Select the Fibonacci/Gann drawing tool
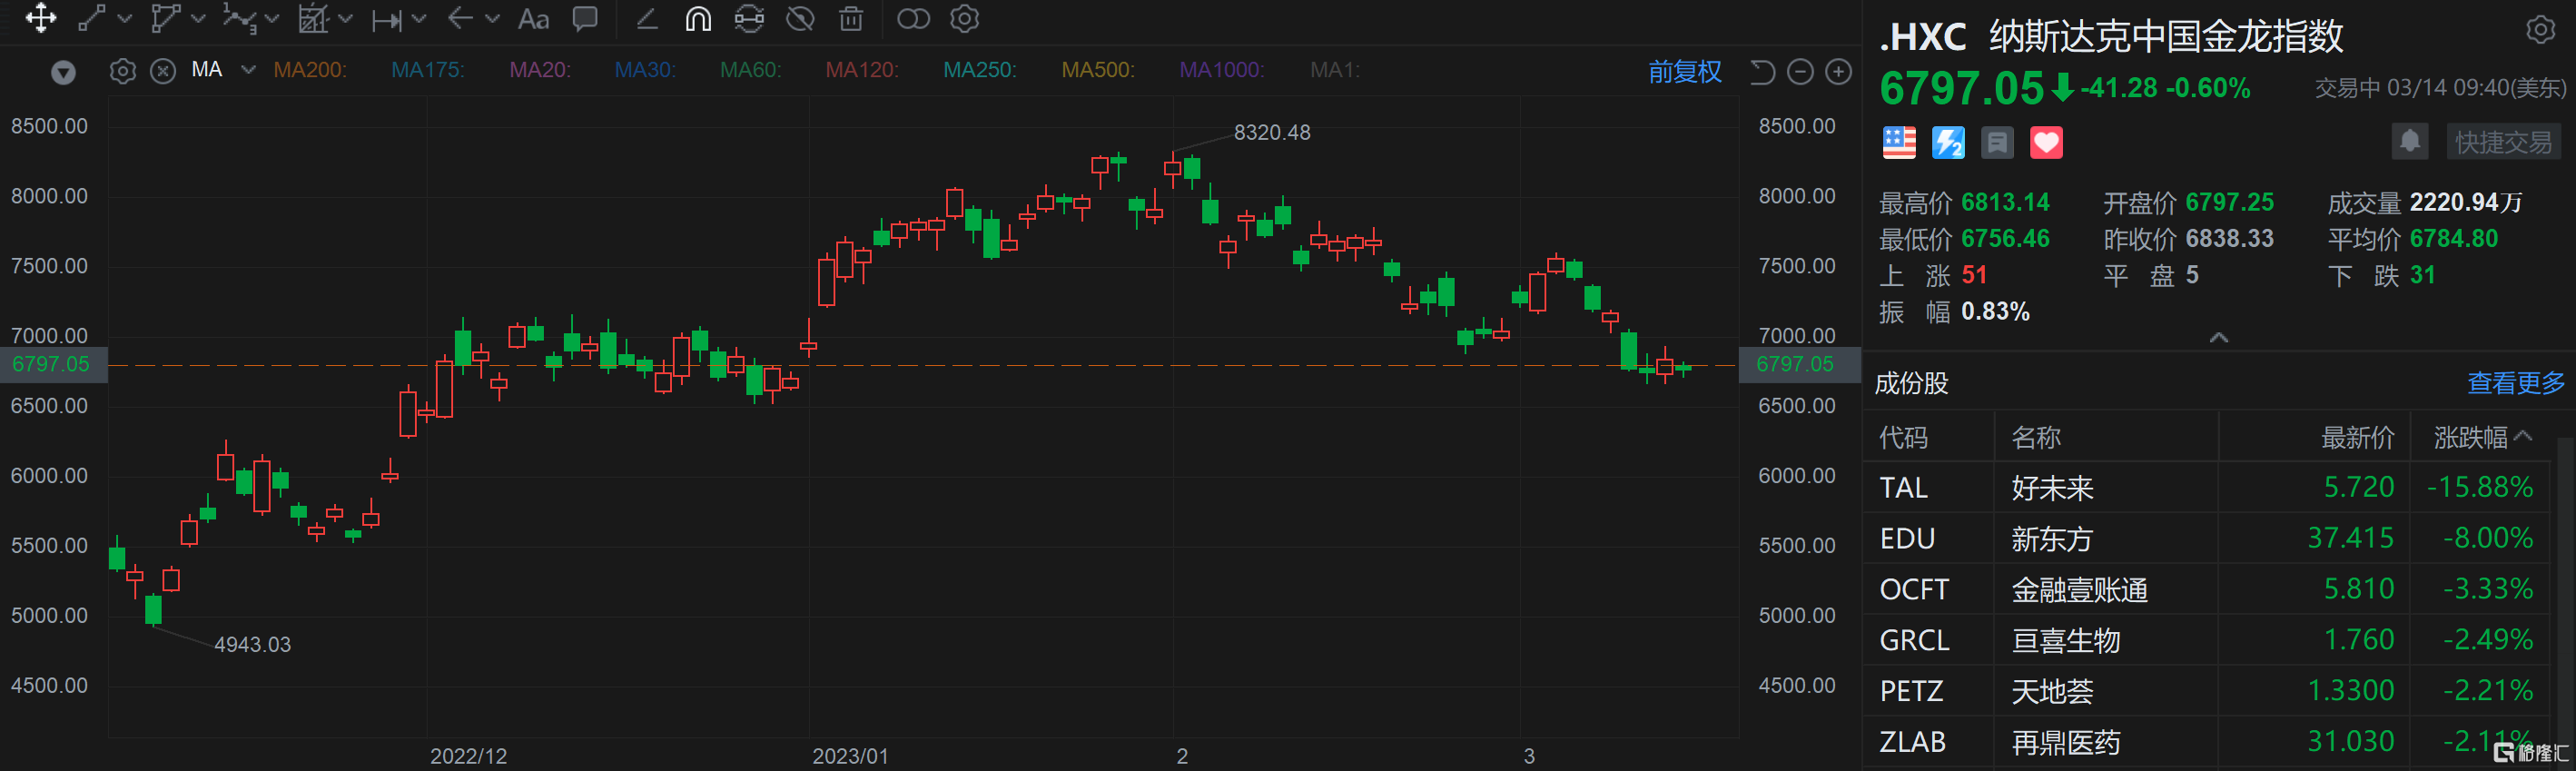The image size is (2576, 771). tap(313, 18)
